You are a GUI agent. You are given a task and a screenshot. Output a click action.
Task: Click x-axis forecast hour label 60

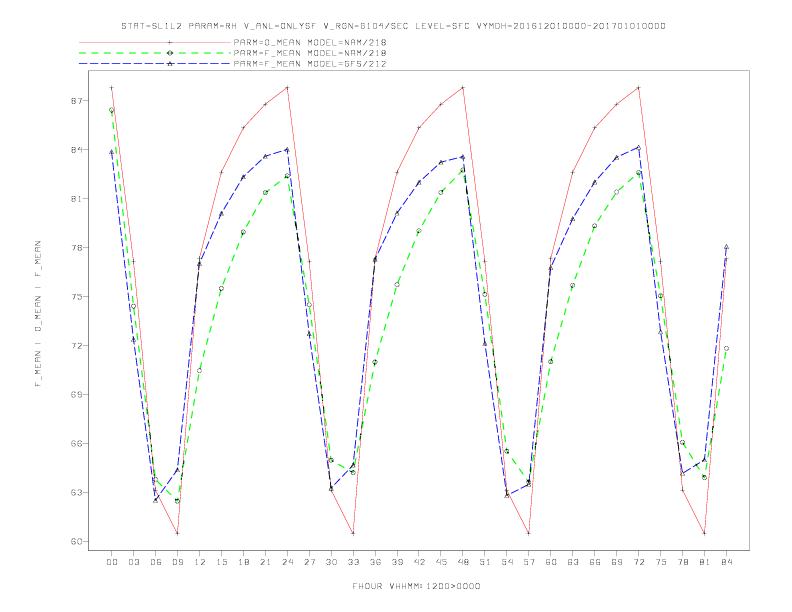pos(551,562)
